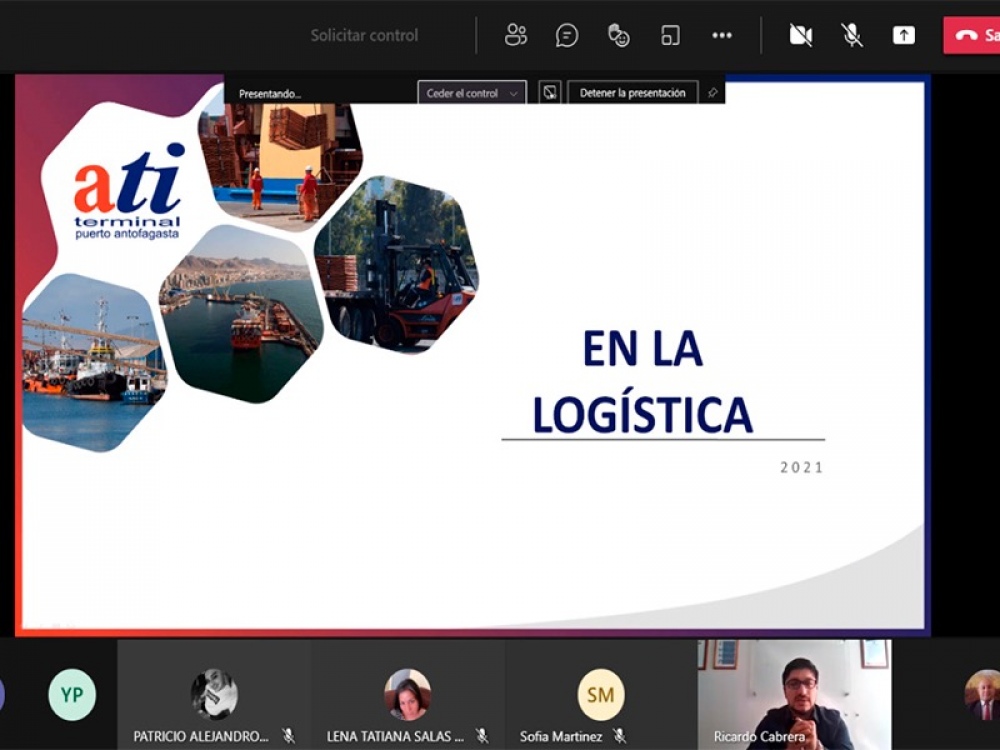
Task: Click the ati terminal logo on the slide
Action: click(129, 191)
